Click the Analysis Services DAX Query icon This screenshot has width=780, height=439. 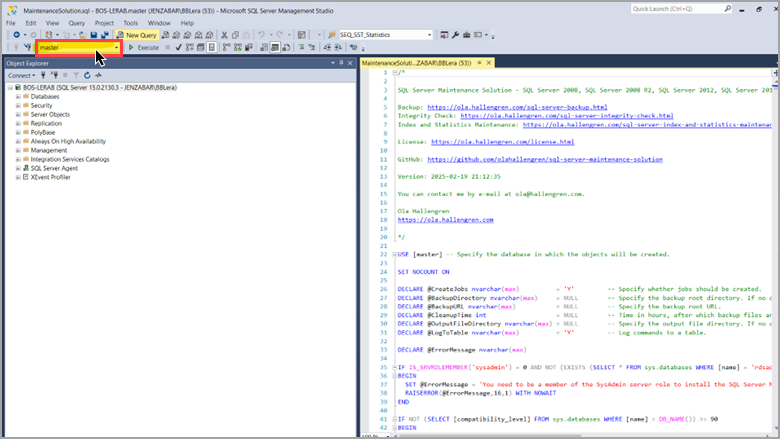209,35
